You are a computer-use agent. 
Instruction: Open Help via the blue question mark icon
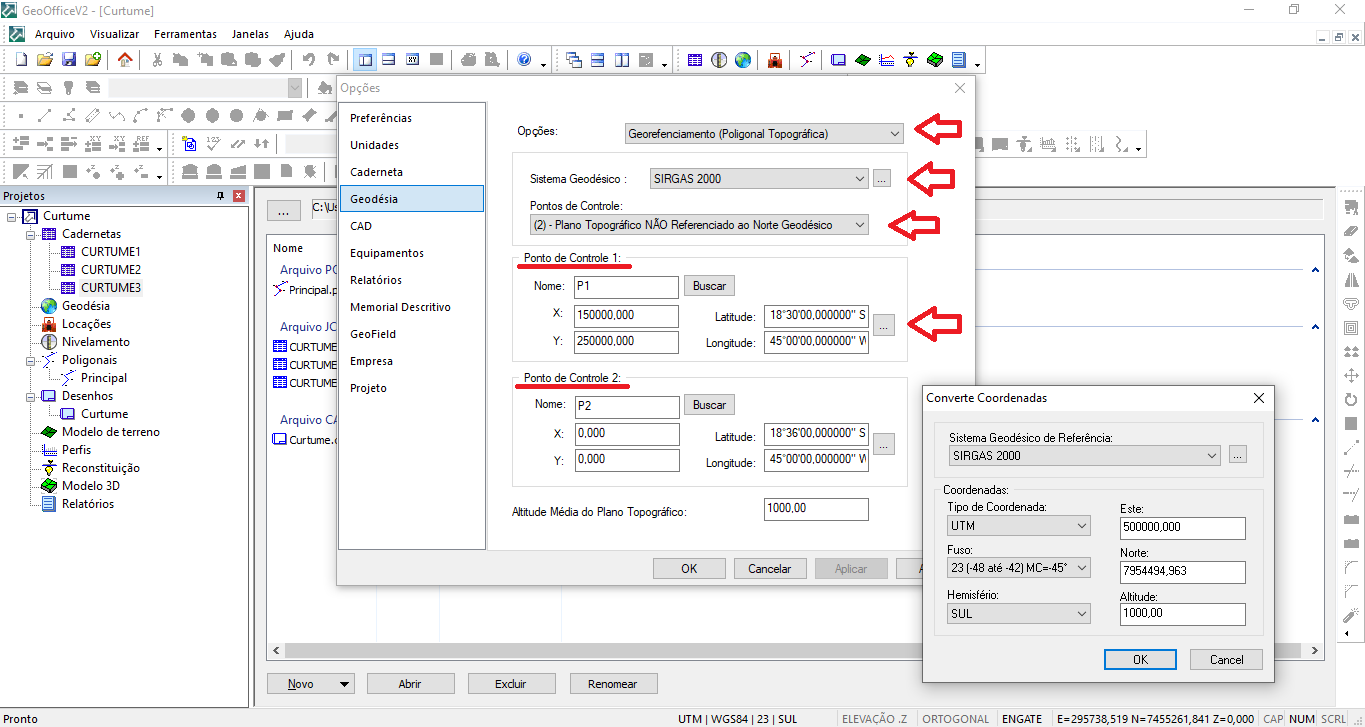tap(524, 60)
